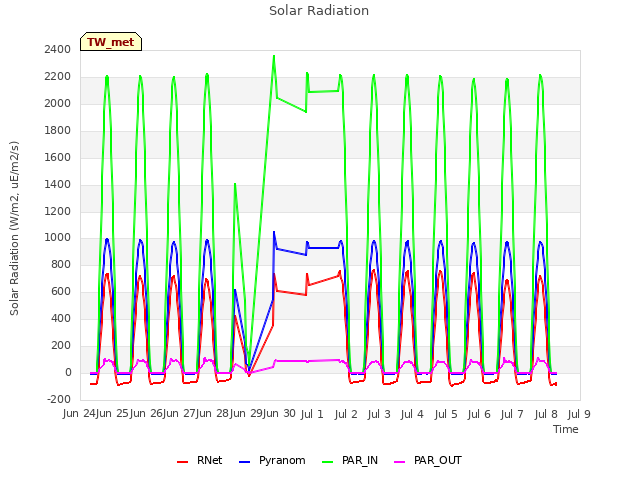The width and height of the screenshot is (640, 480).
Task: Click the 600 y-axis tick label
Action: coord(61,291)
